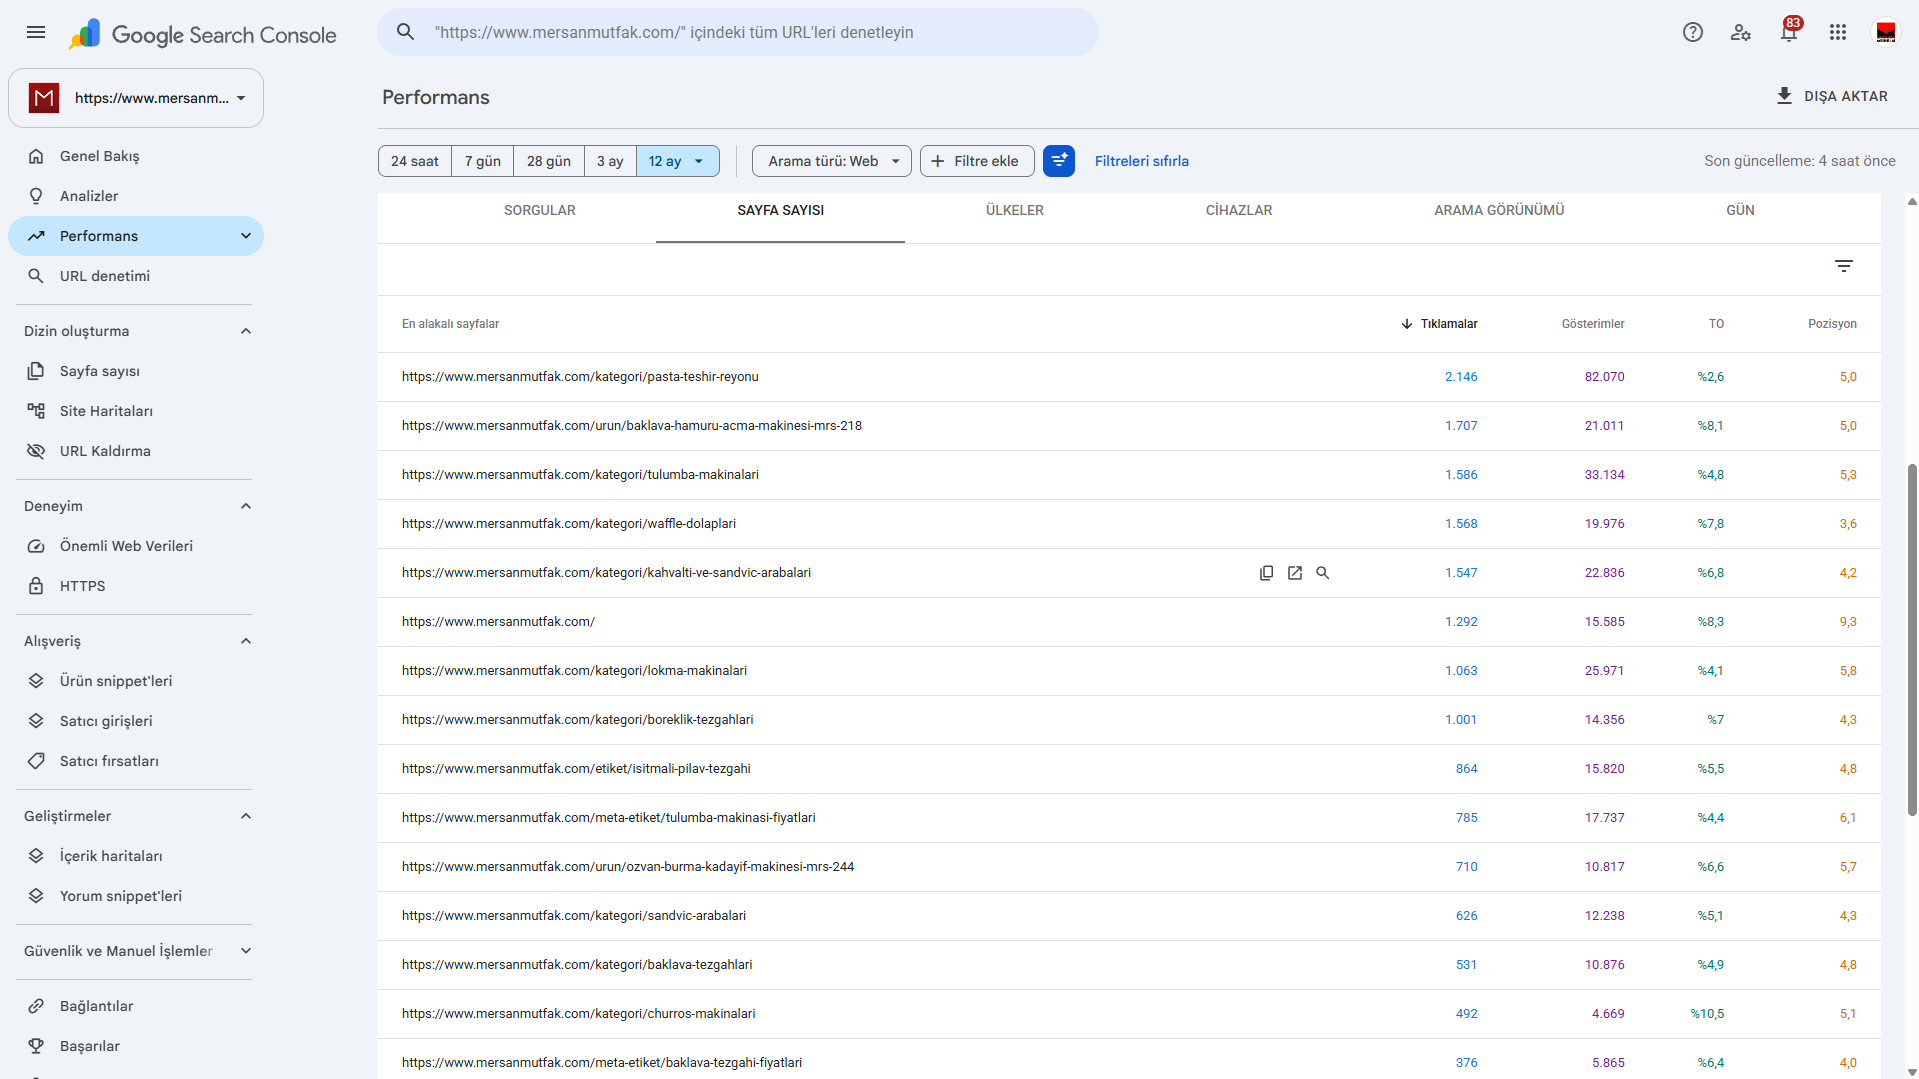This screenshot has height=1079, width=1919.
Task: Open the account profile avatar
Action: click(x=1886, y=32)
